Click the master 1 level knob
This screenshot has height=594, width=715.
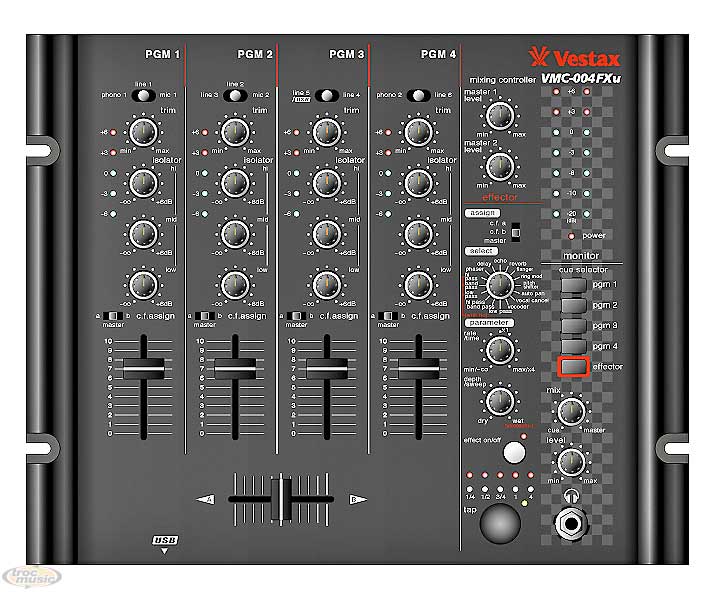(x=500, y=115)
